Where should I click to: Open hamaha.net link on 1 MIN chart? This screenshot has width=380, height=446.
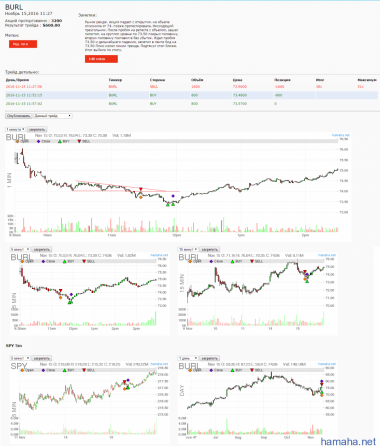tap(340, 135)
